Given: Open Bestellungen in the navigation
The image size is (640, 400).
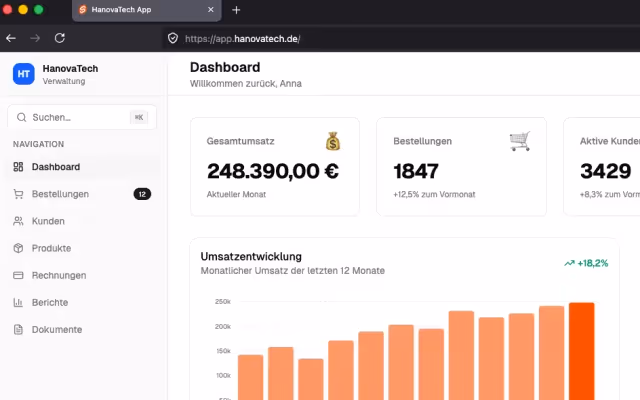Looking at the screenshot, I should (x=82, y=194).
